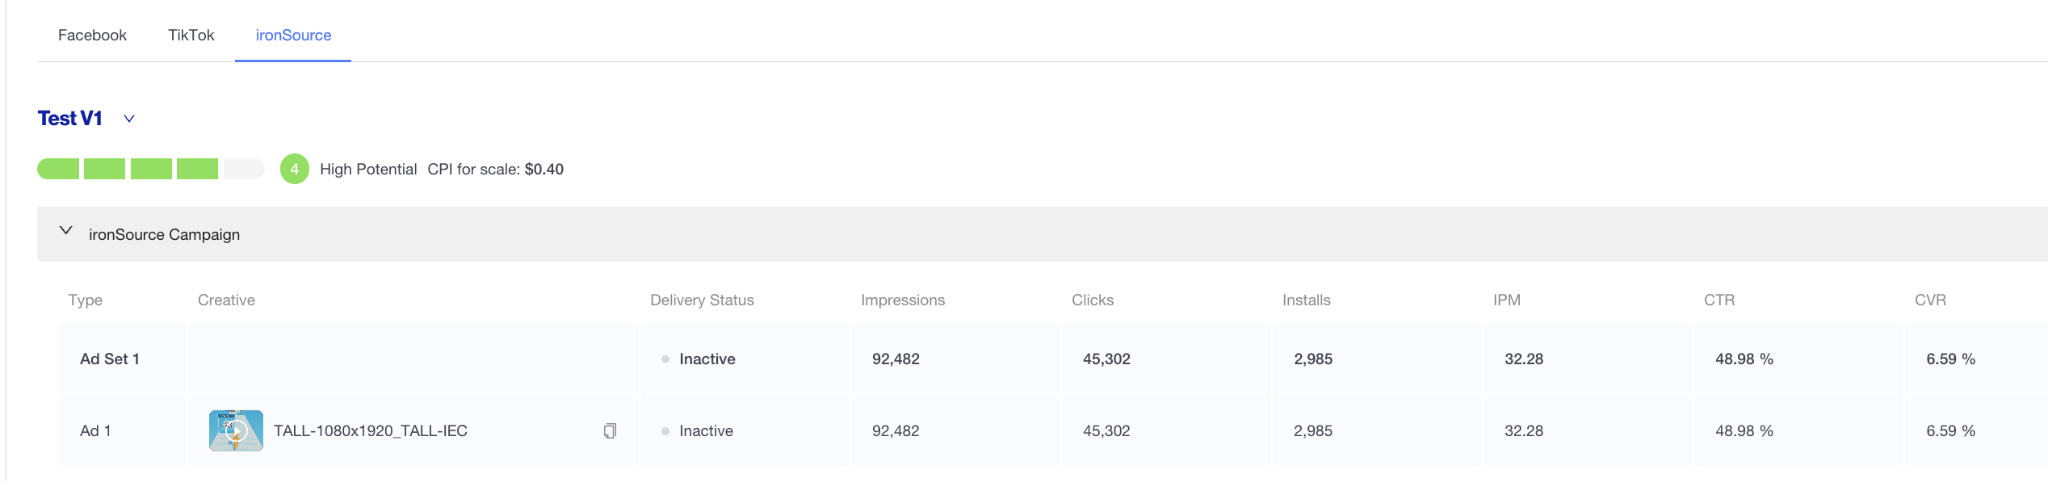This screenshot has width=2048, height=481.
Task: Click the High Potential label
Action: tap(368, 169)
